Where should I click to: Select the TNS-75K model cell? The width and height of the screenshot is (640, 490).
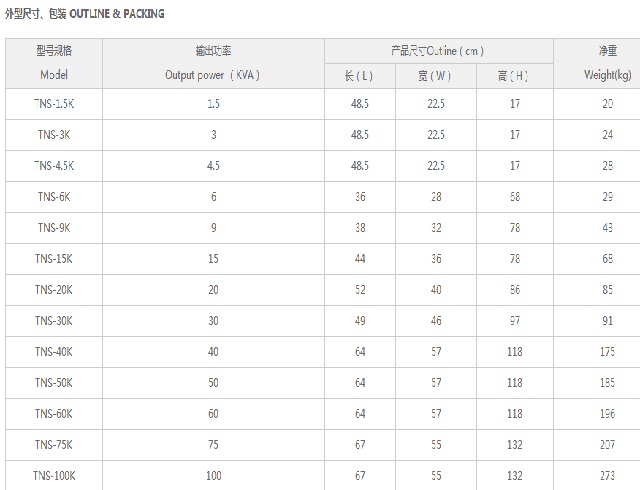54,445
